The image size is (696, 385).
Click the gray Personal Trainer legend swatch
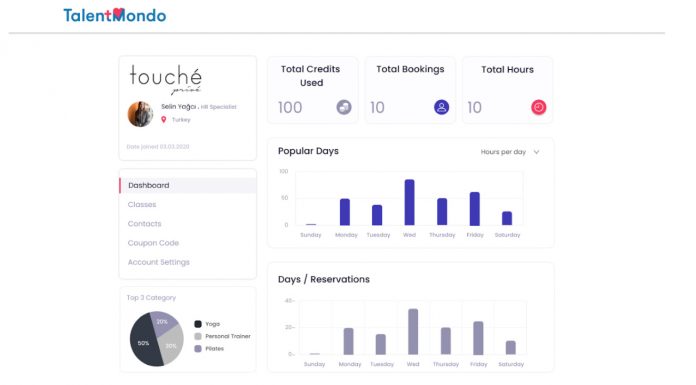pyautogui.click(x=198, y=336)
